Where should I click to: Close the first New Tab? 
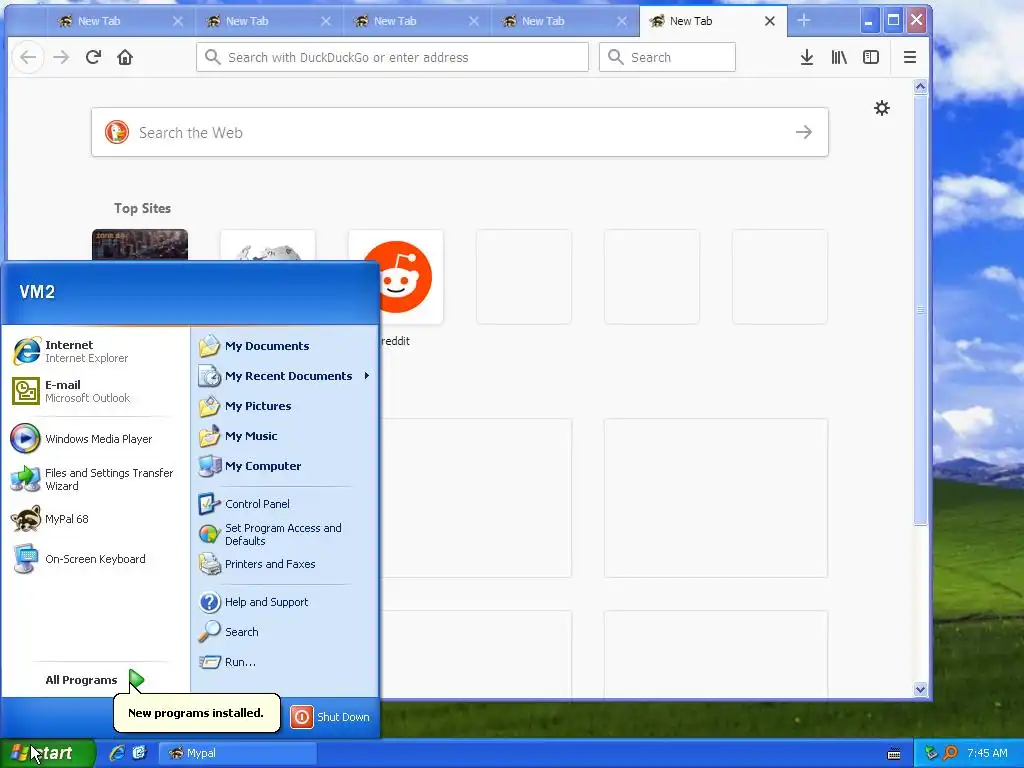pyautogui.click(x=178, y=22)
